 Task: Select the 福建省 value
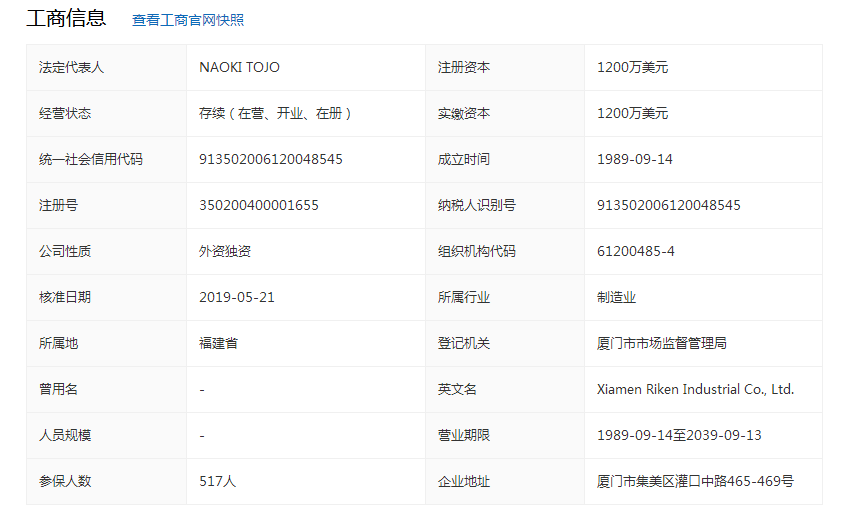(x=218, y=343)
